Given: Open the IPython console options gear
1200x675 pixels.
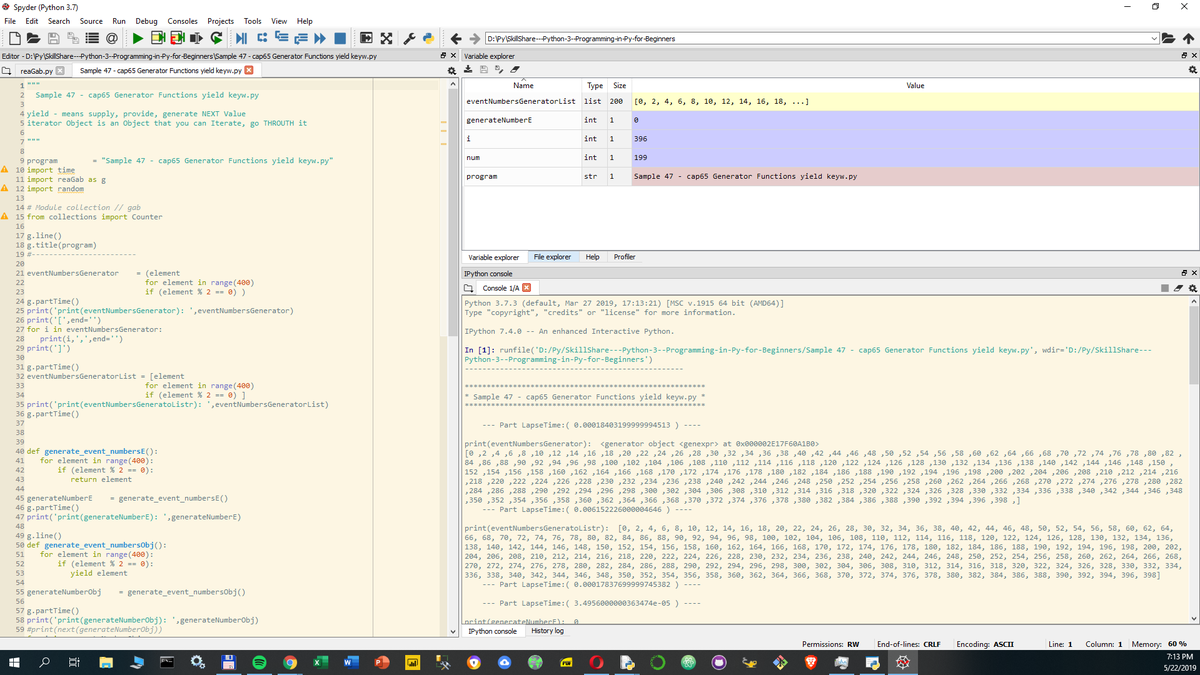Looking at the screenshot, I should click(1191, 289).
